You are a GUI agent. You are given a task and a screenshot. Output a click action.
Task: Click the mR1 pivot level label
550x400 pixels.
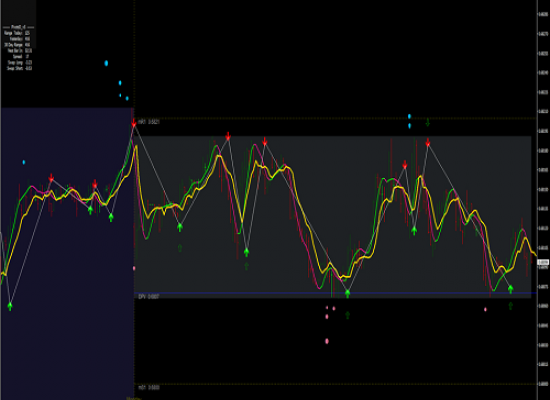[149, 122]
